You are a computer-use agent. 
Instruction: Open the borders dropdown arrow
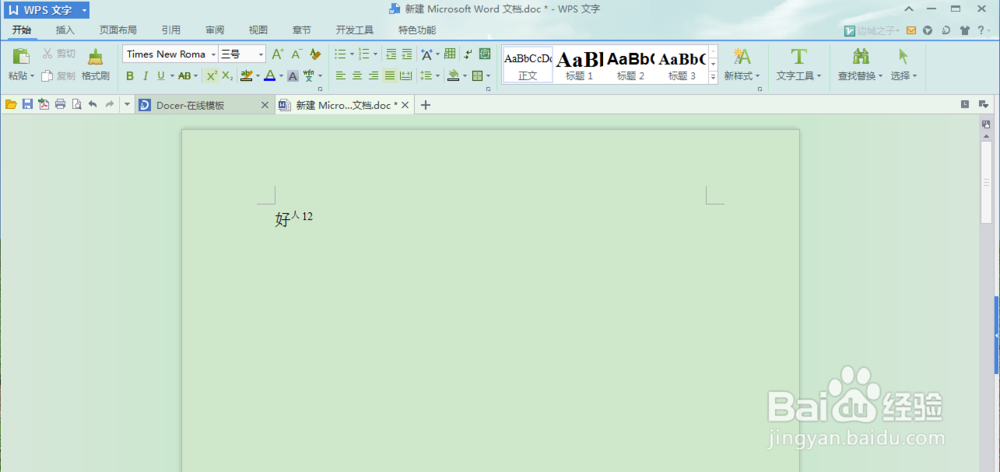coord(489,76)
